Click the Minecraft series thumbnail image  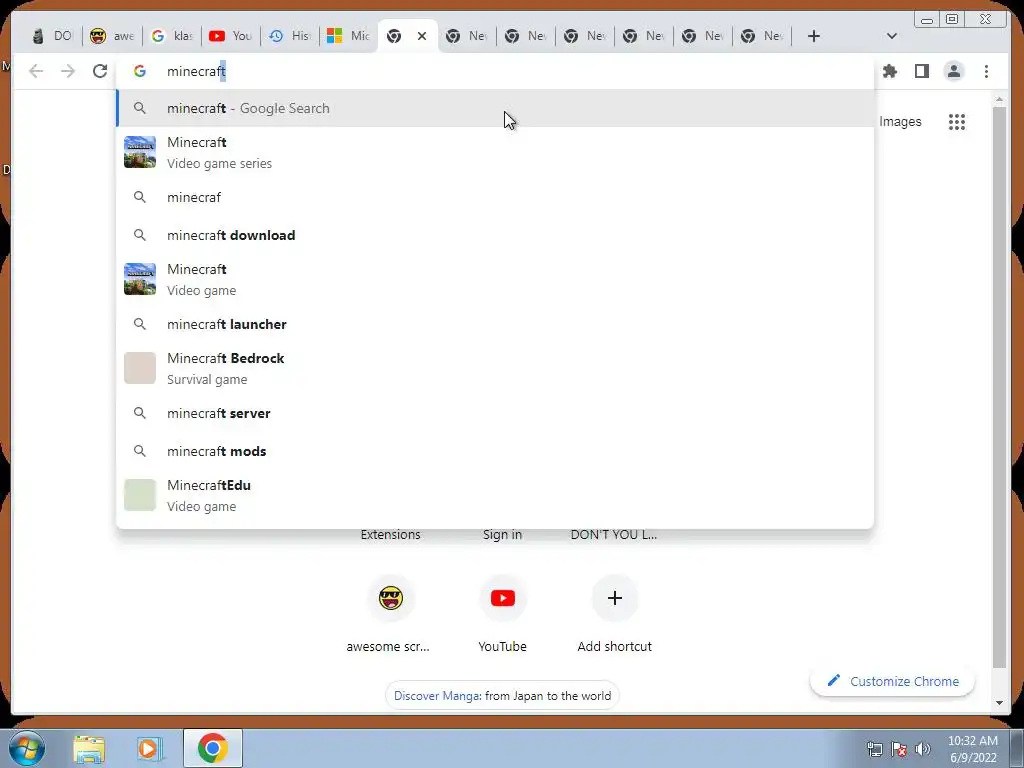click(x=140, y=152)
